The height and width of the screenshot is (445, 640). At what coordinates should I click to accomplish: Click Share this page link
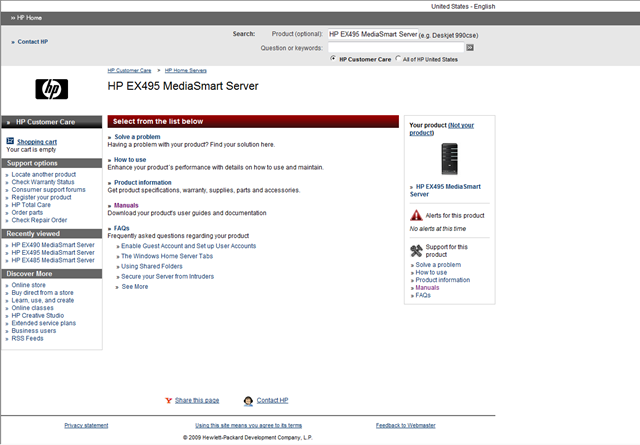click(197, 400)
